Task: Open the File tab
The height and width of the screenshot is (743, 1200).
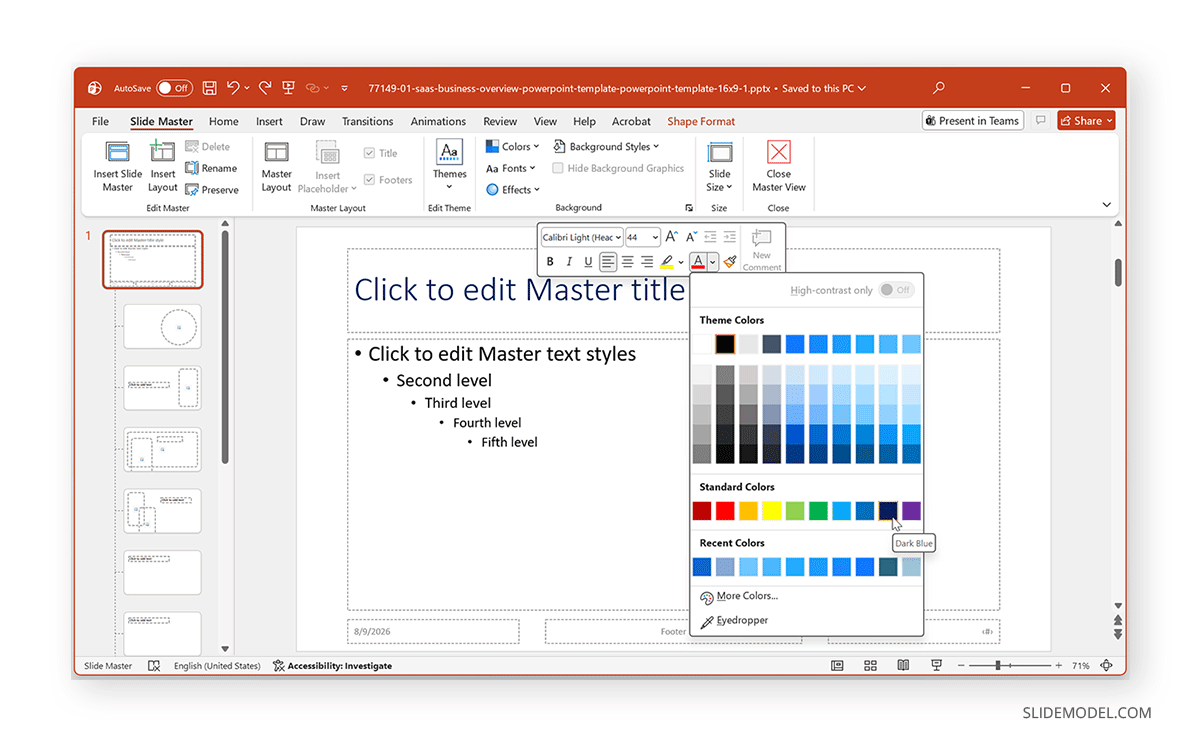Action: 100,121
